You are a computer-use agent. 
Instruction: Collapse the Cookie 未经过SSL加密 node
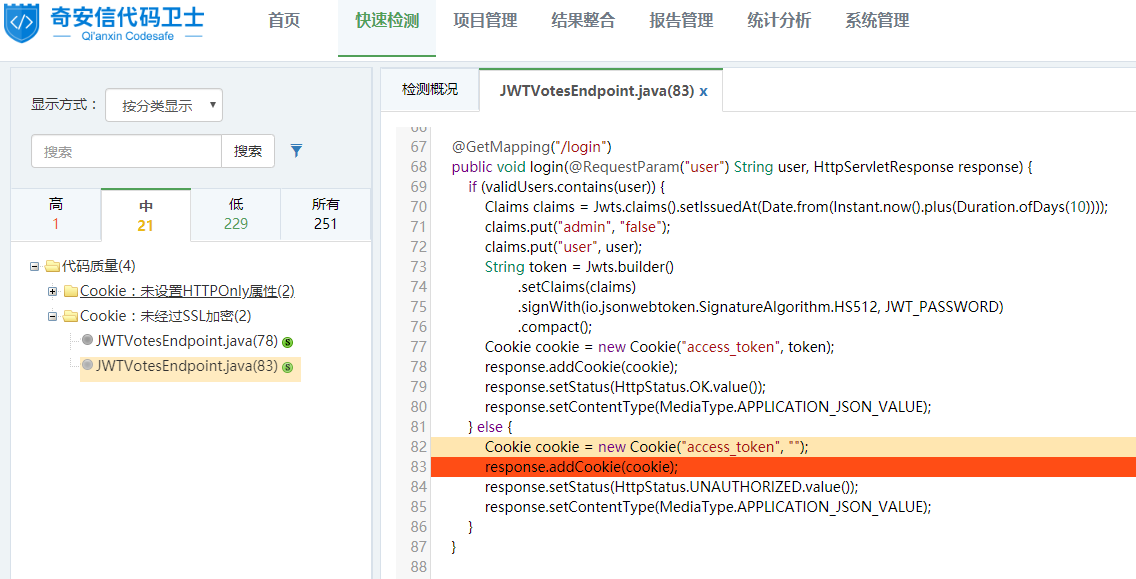53,316
